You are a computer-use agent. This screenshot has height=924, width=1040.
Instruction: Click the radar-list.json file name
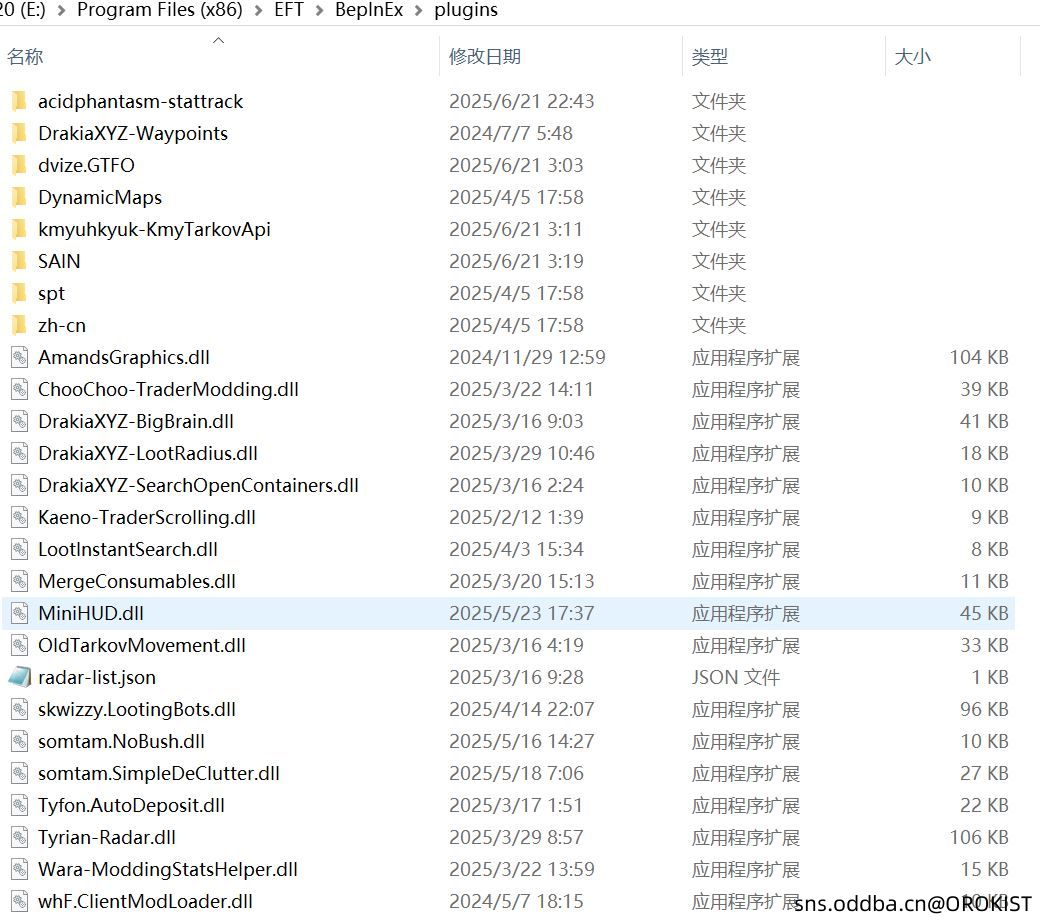click(x=97, y=677)
